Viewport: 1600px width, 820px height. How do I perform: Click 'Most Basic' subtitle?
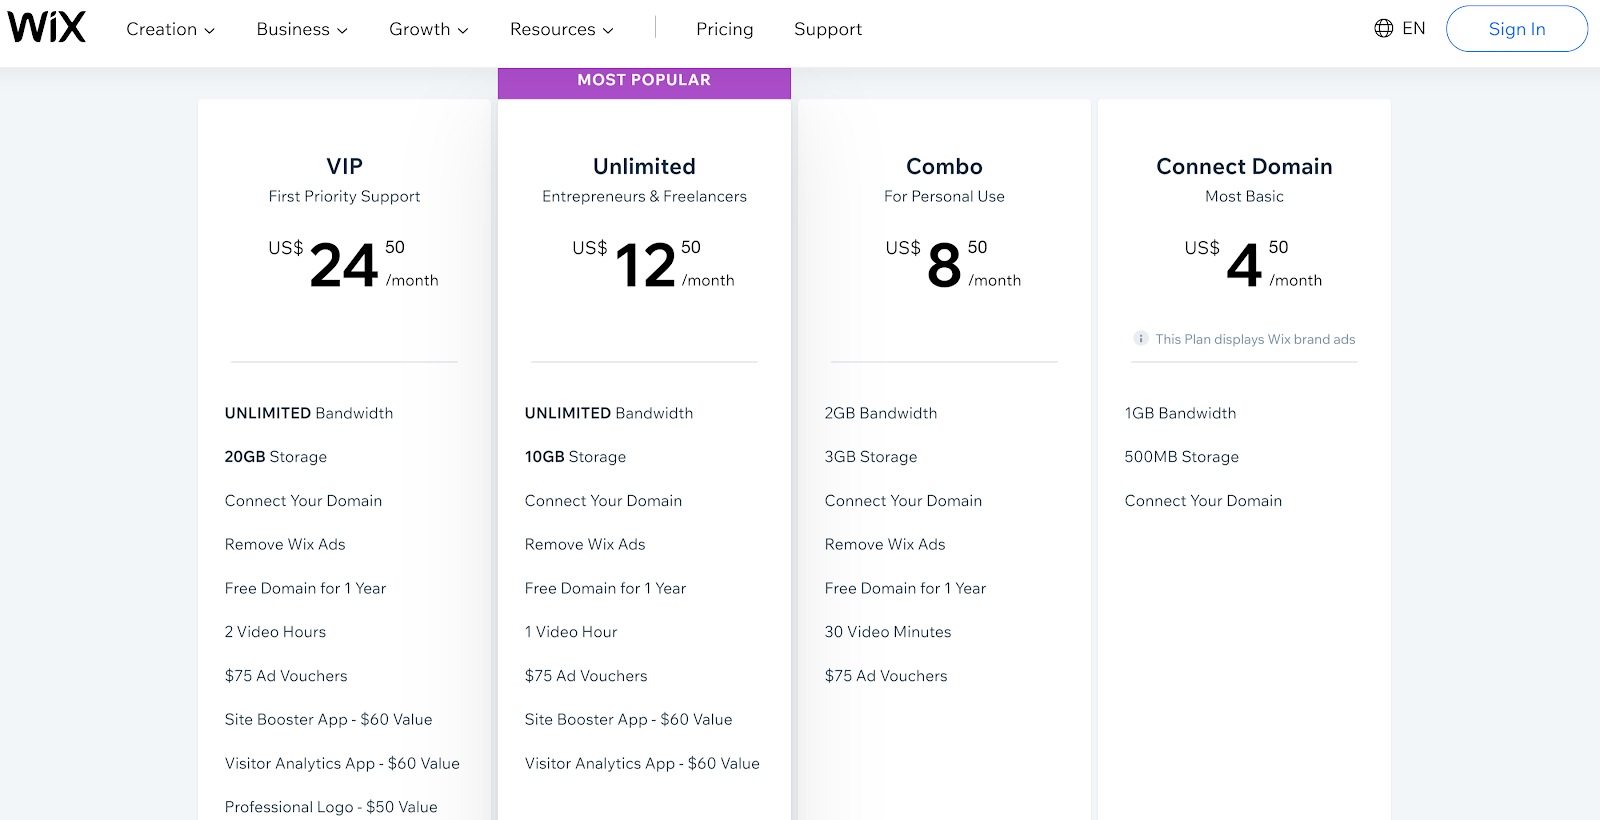coord(1244,196)
